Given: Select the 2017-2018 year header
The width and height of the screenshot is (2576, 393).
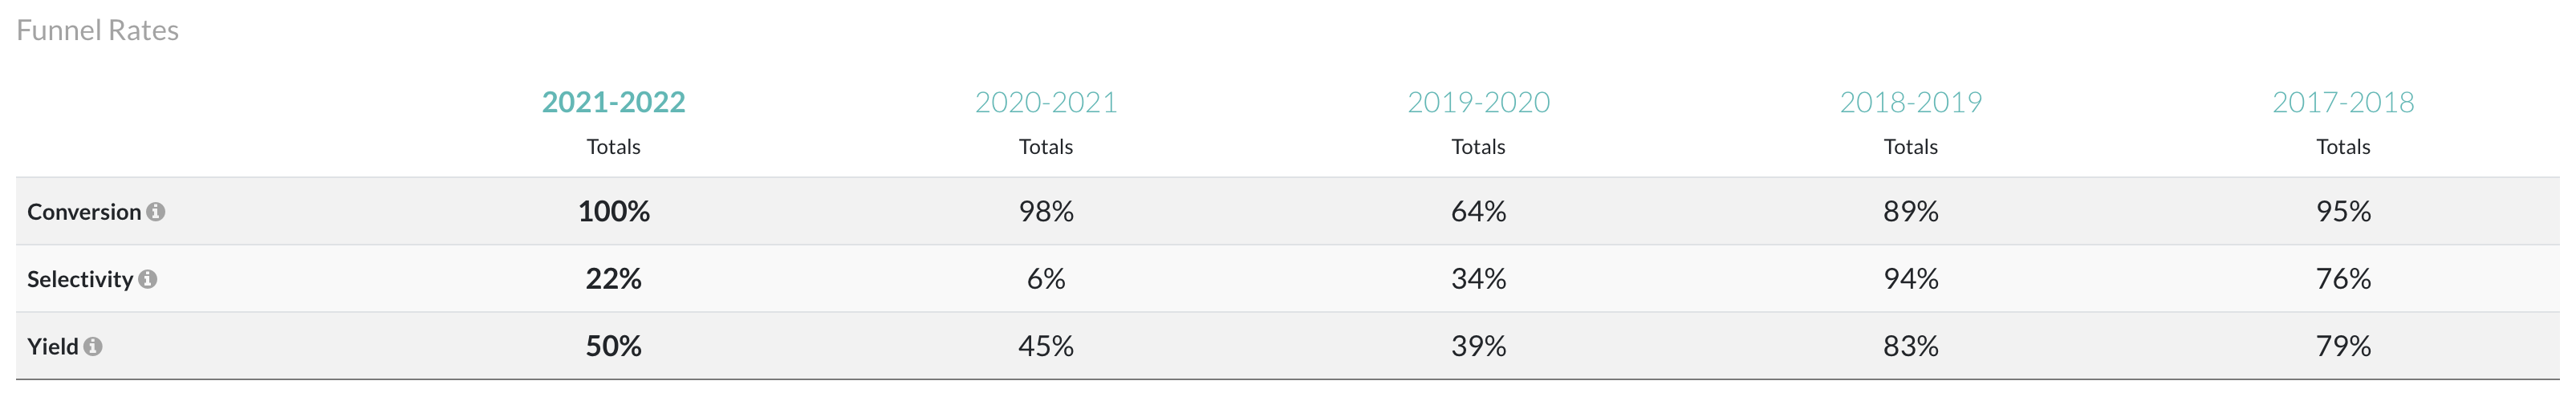Looking at the screenshot, I should tap(2343, 102).
